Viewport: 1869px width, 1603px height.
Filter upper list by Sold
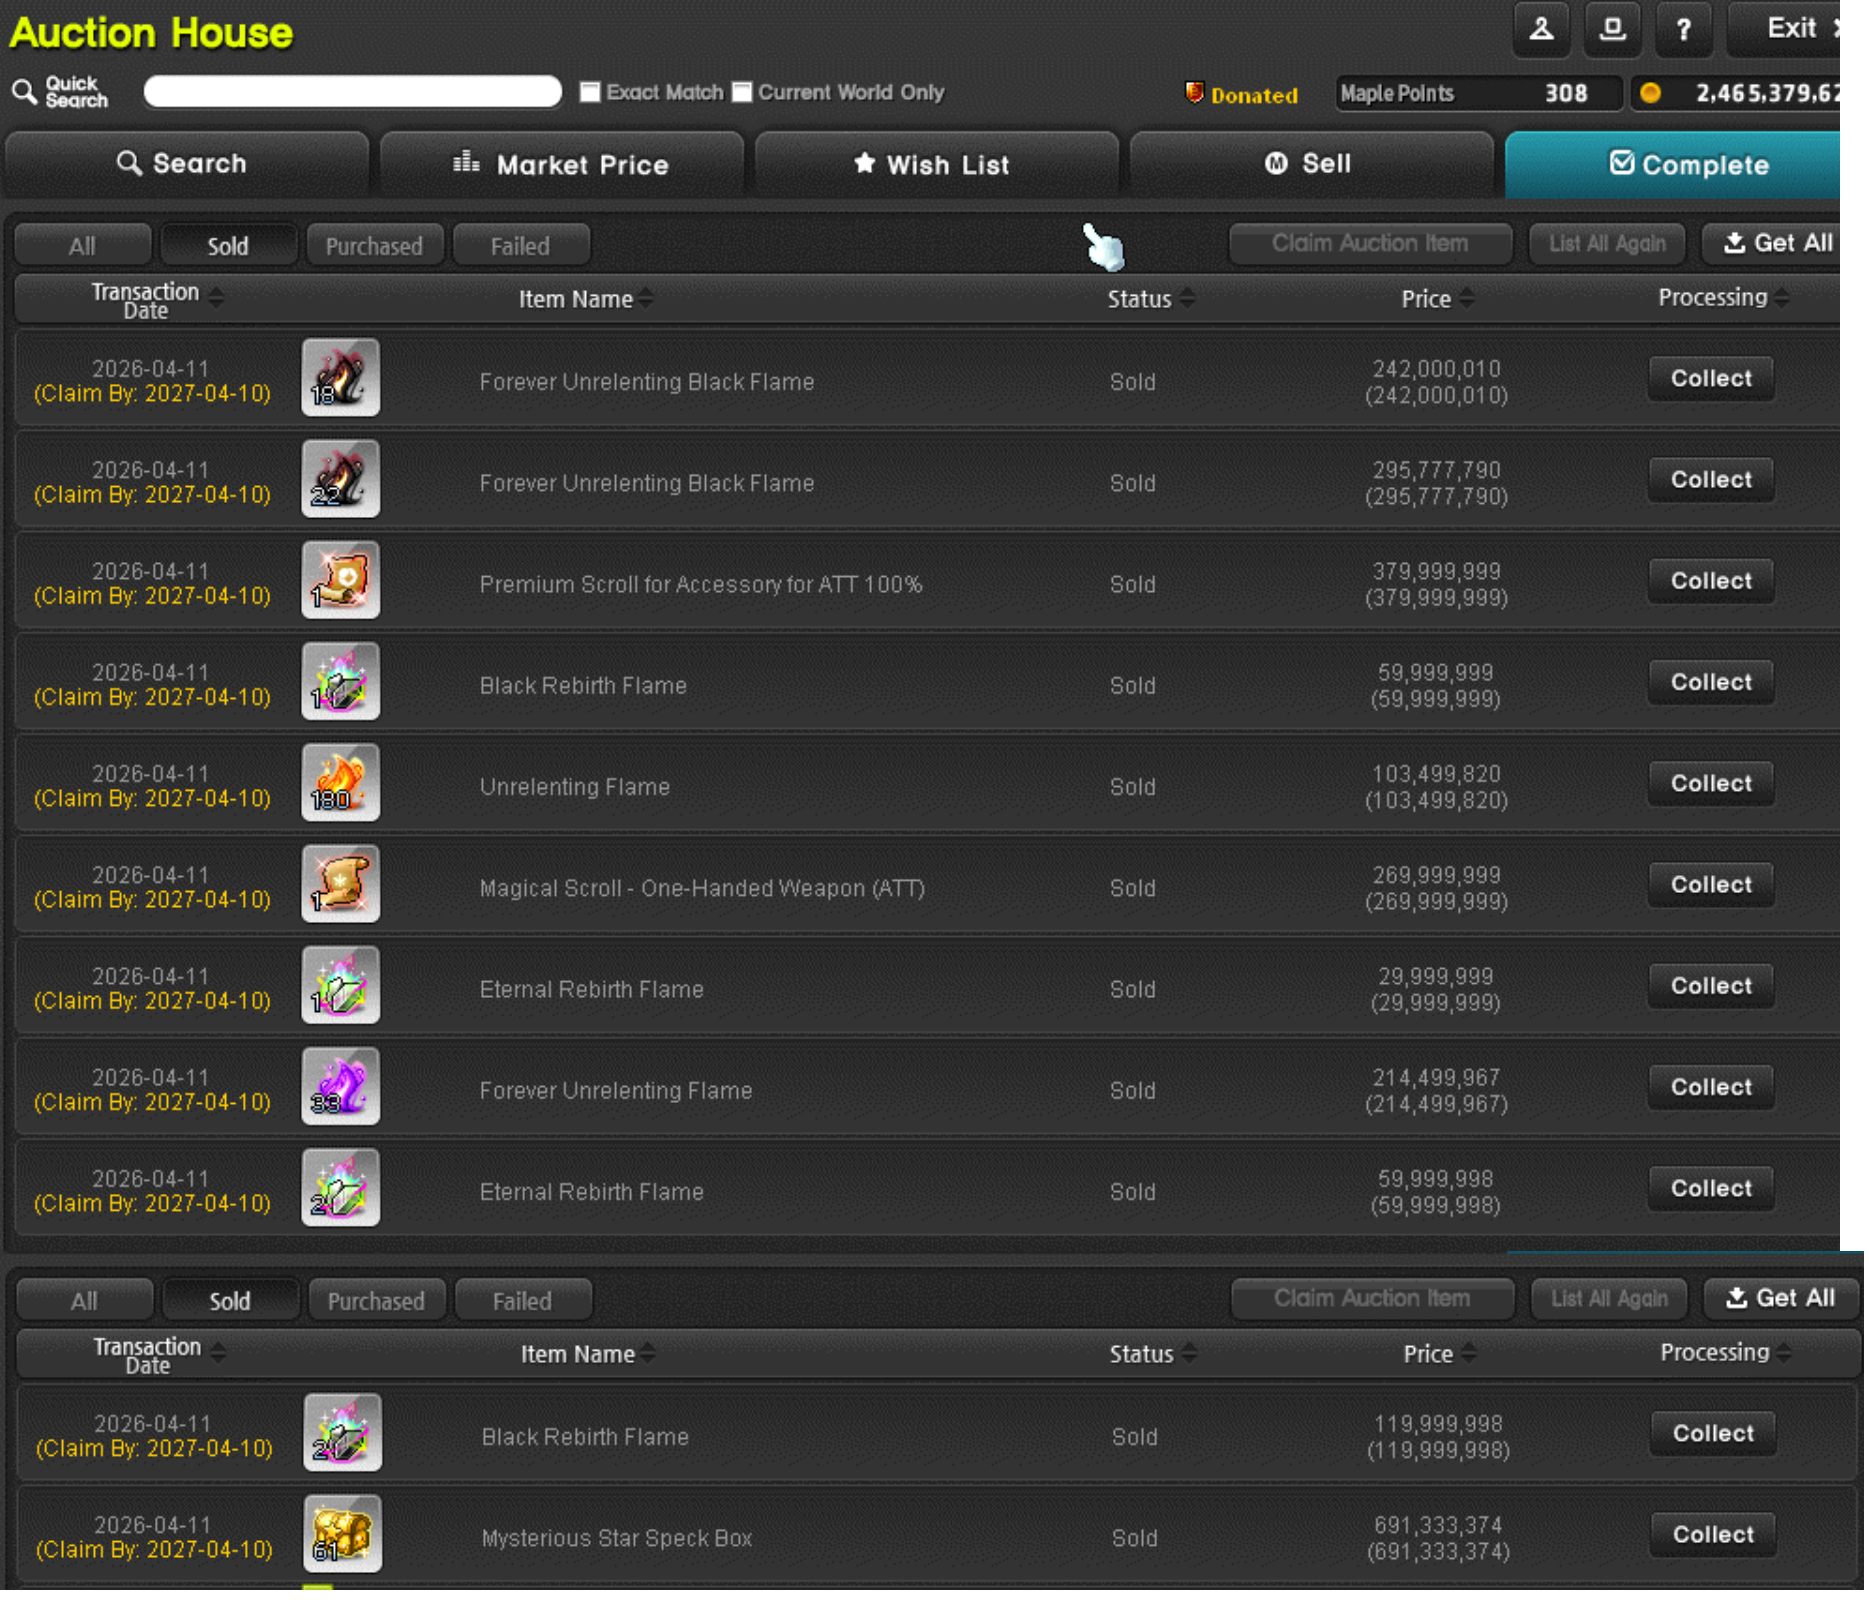click(228, 245)
